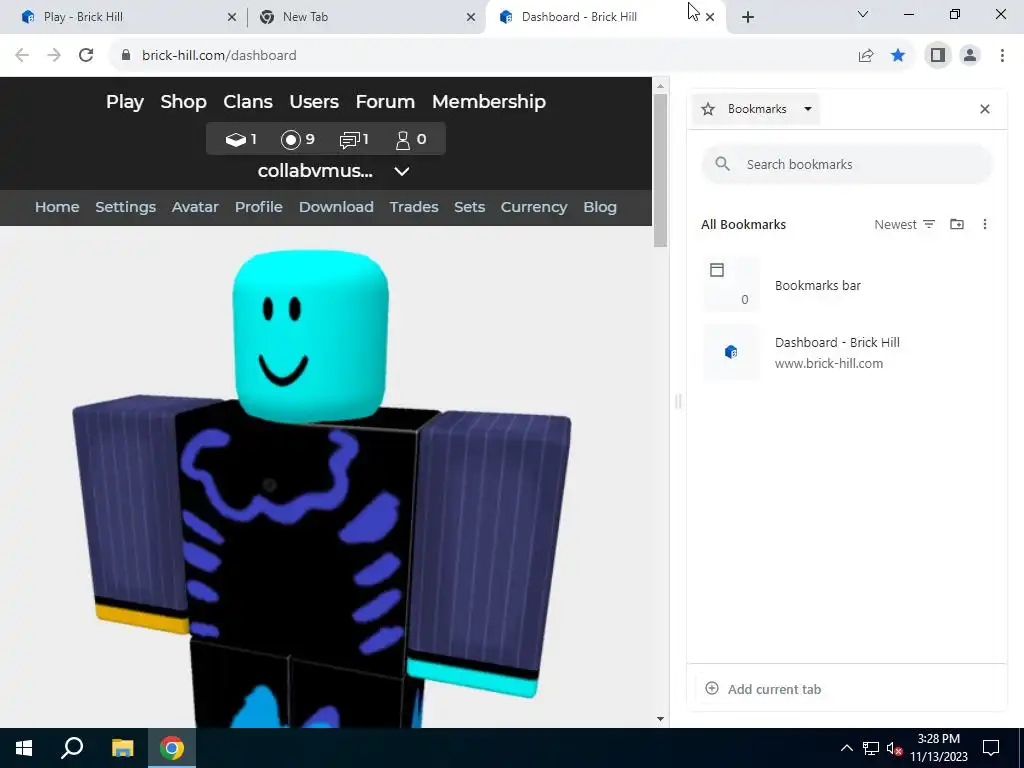The height and width of the screenshot is (768, 1024).
Task: Close the Bookmarks side panel
Action: coord(985,109)
